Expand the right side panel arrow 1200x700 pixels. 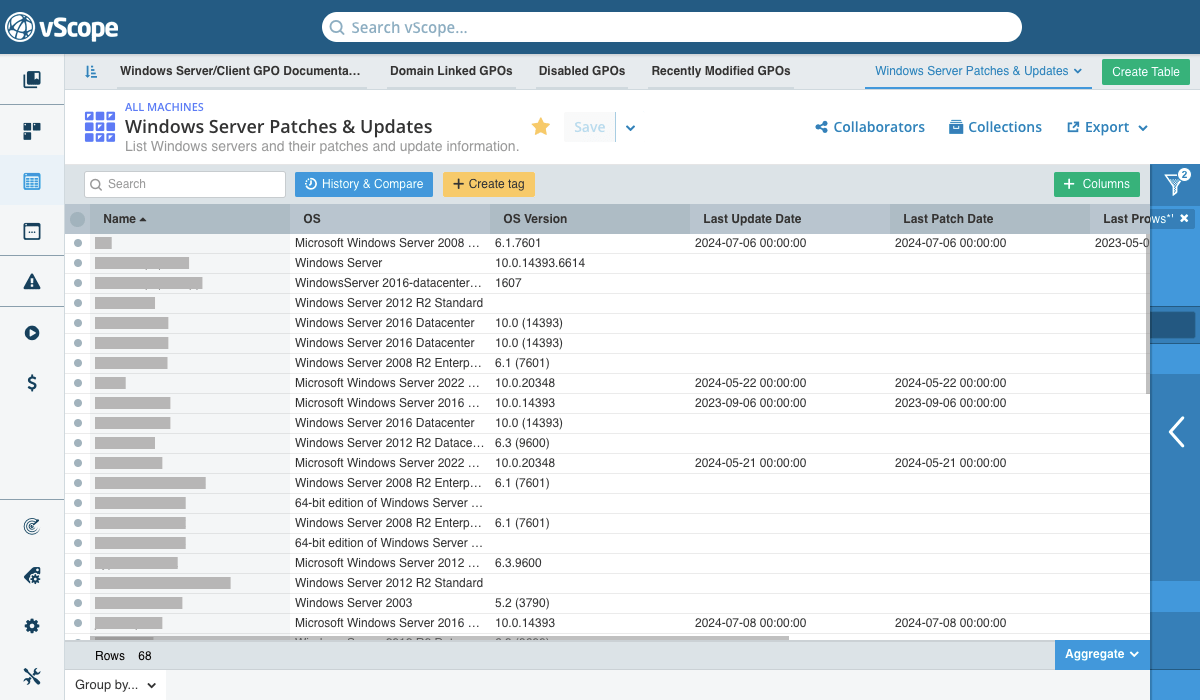tap(1176, 431)
